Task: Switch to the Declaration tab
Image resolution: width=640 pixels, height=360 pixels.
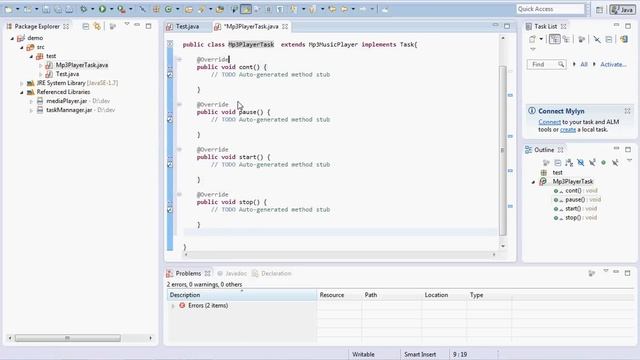Action: [x=271, y=273]
